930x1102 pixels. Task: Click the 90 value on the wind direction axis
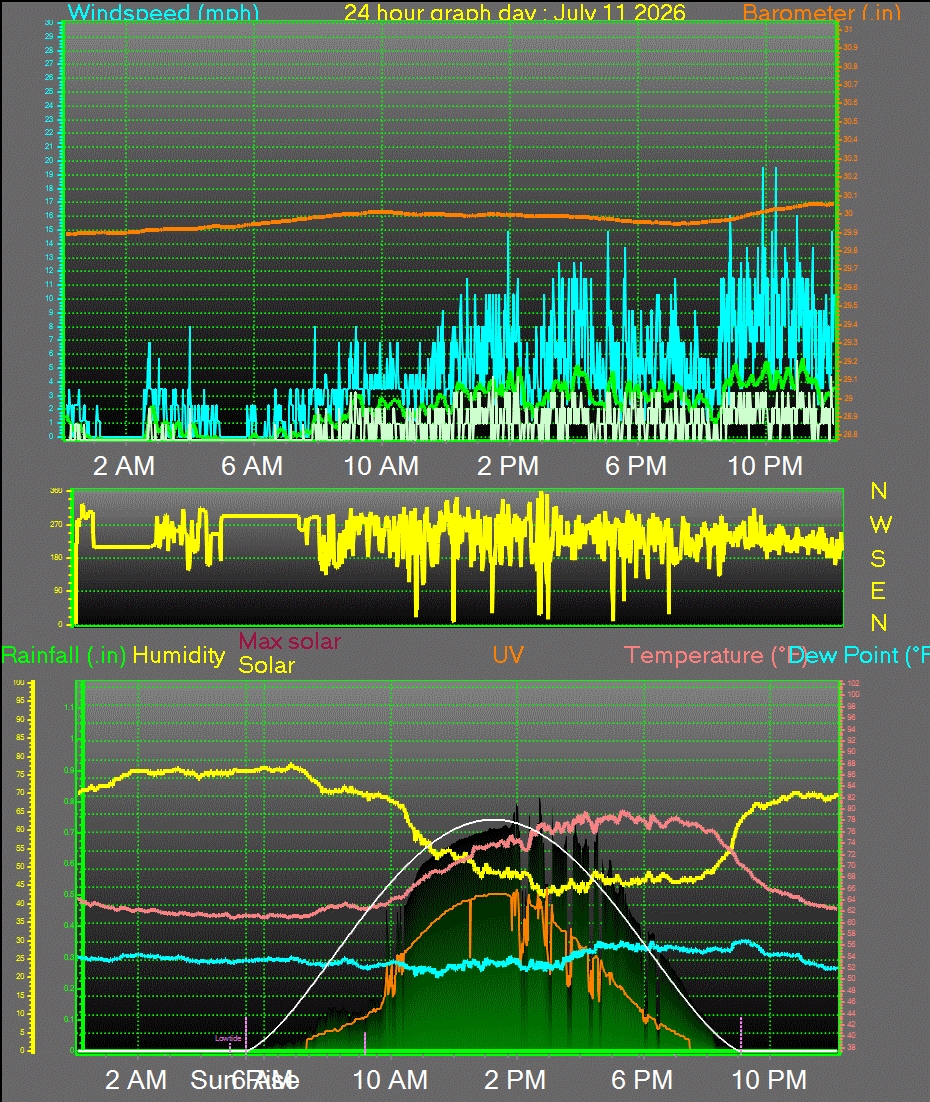pos(58,590)
